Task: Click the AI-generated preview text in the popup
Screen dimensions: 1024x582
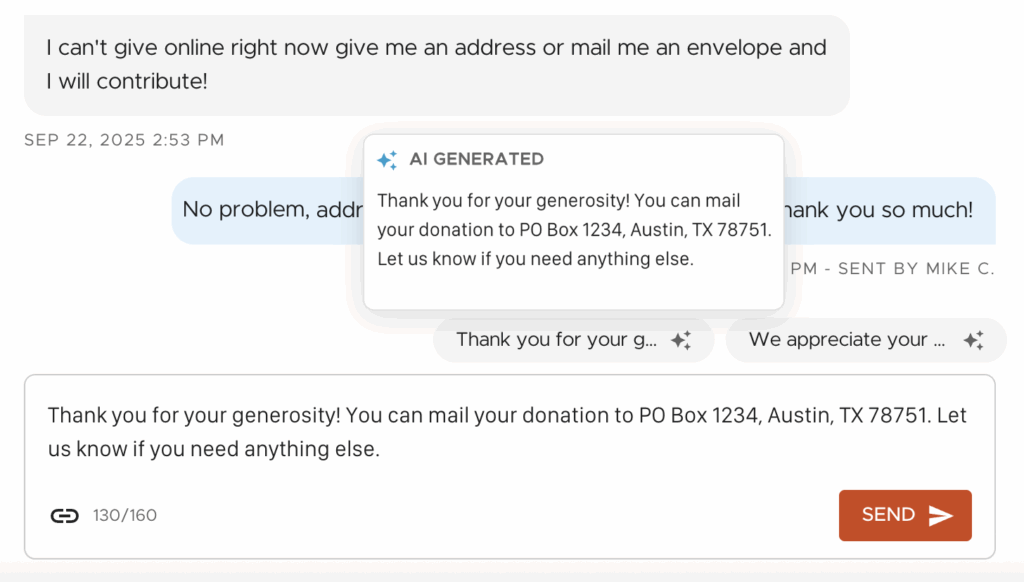Action: point(573,230)
